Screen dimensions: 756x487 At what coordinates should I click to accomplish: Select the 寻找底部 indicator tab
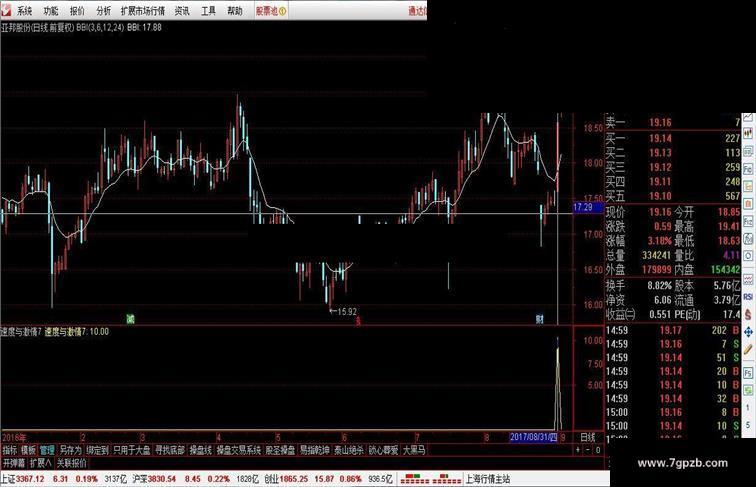point(170,450)
